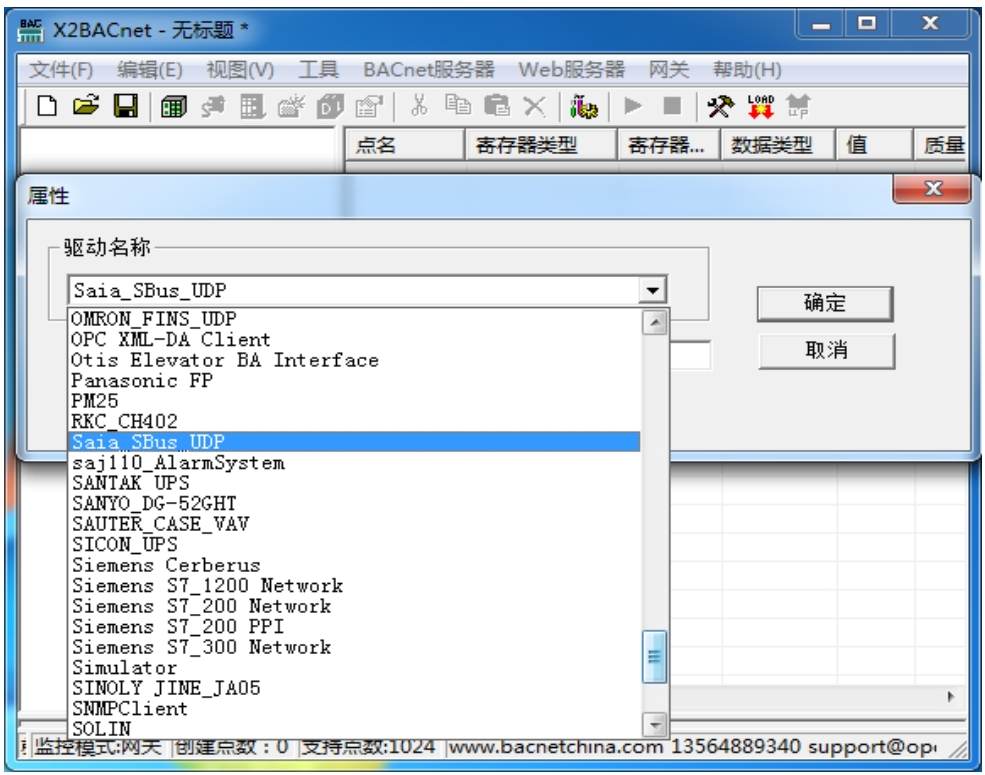Image resolution: width=985 pixels, height=775 pixels.
Task: Select Siemens S7_200 PPI driver
Action: [354, 626]
